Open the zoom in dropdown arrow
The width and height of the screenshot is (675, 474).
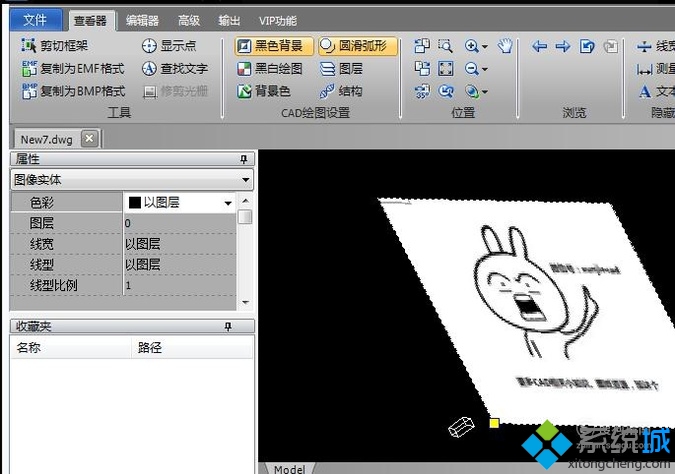coord(485,46)
